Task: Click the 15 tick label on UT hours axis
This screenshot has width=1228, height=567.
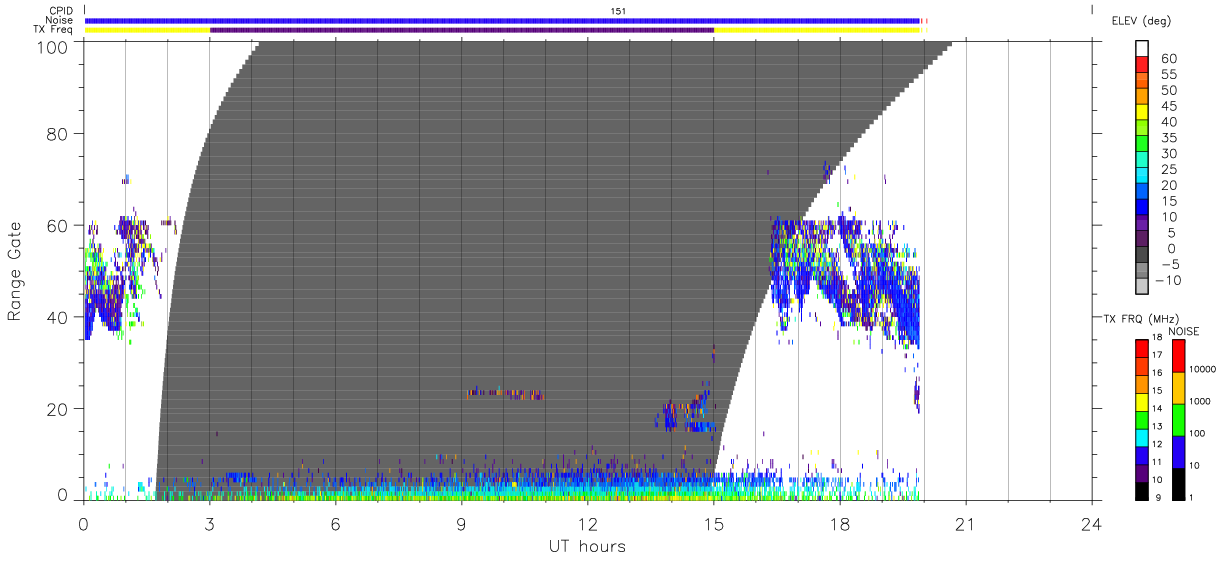Action: [x=713, y=524]
